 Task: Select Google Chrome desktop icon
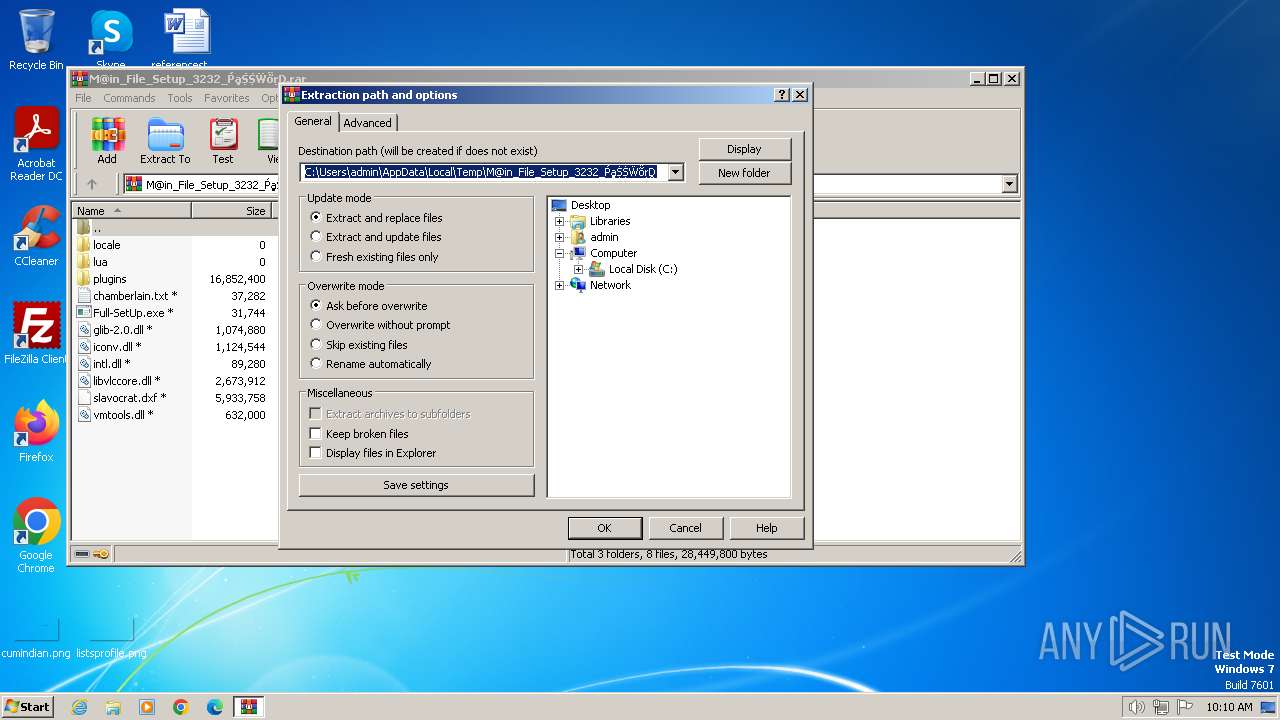36,536
